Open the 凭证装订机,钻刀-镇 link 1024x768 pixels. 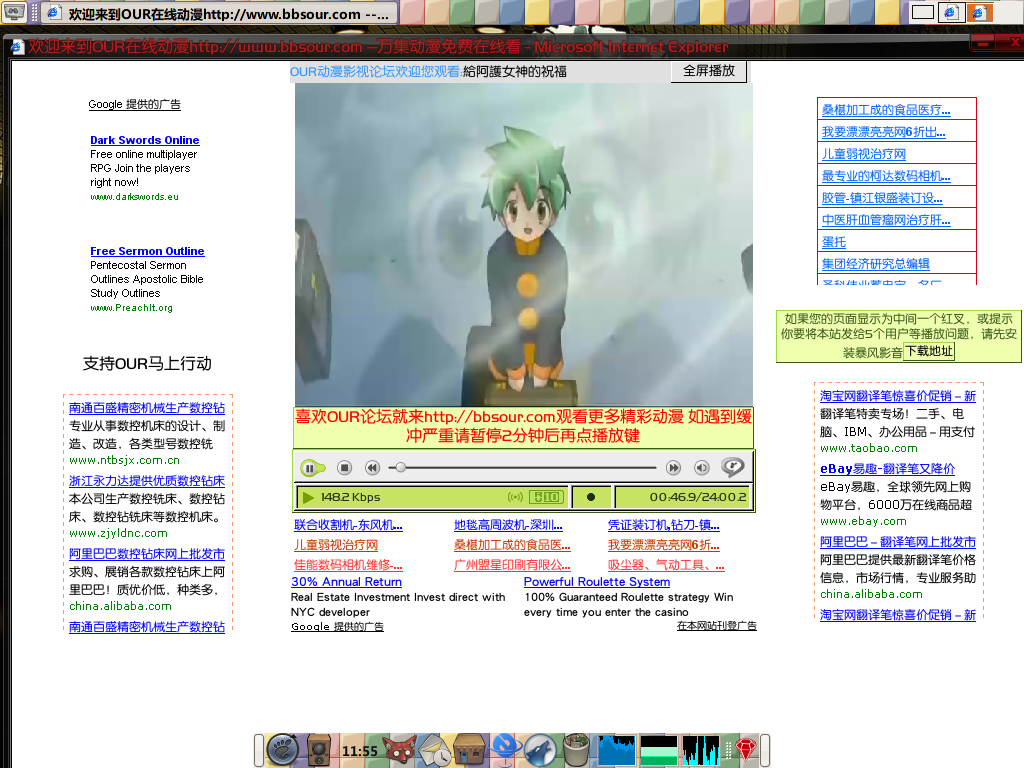pos(664,525)
